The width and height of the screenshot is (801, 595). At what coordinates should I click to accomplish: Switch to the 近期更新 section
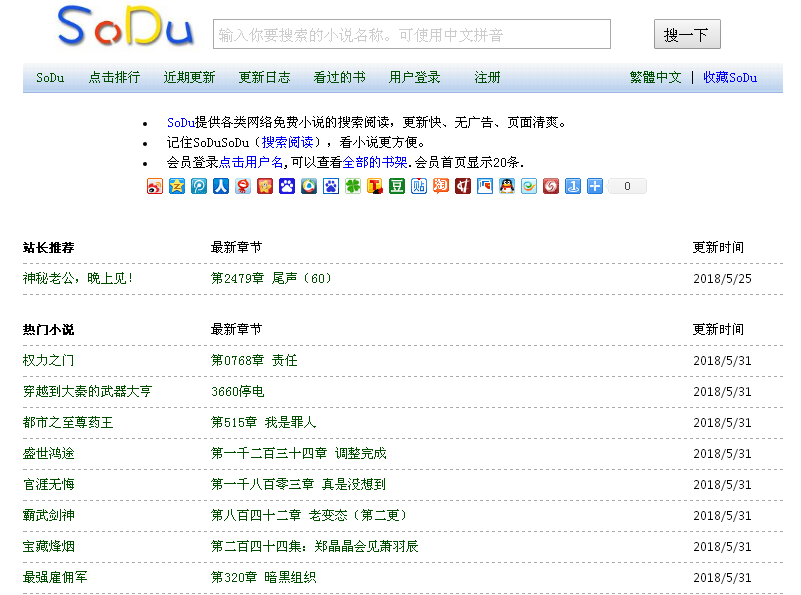pos(189,77)
